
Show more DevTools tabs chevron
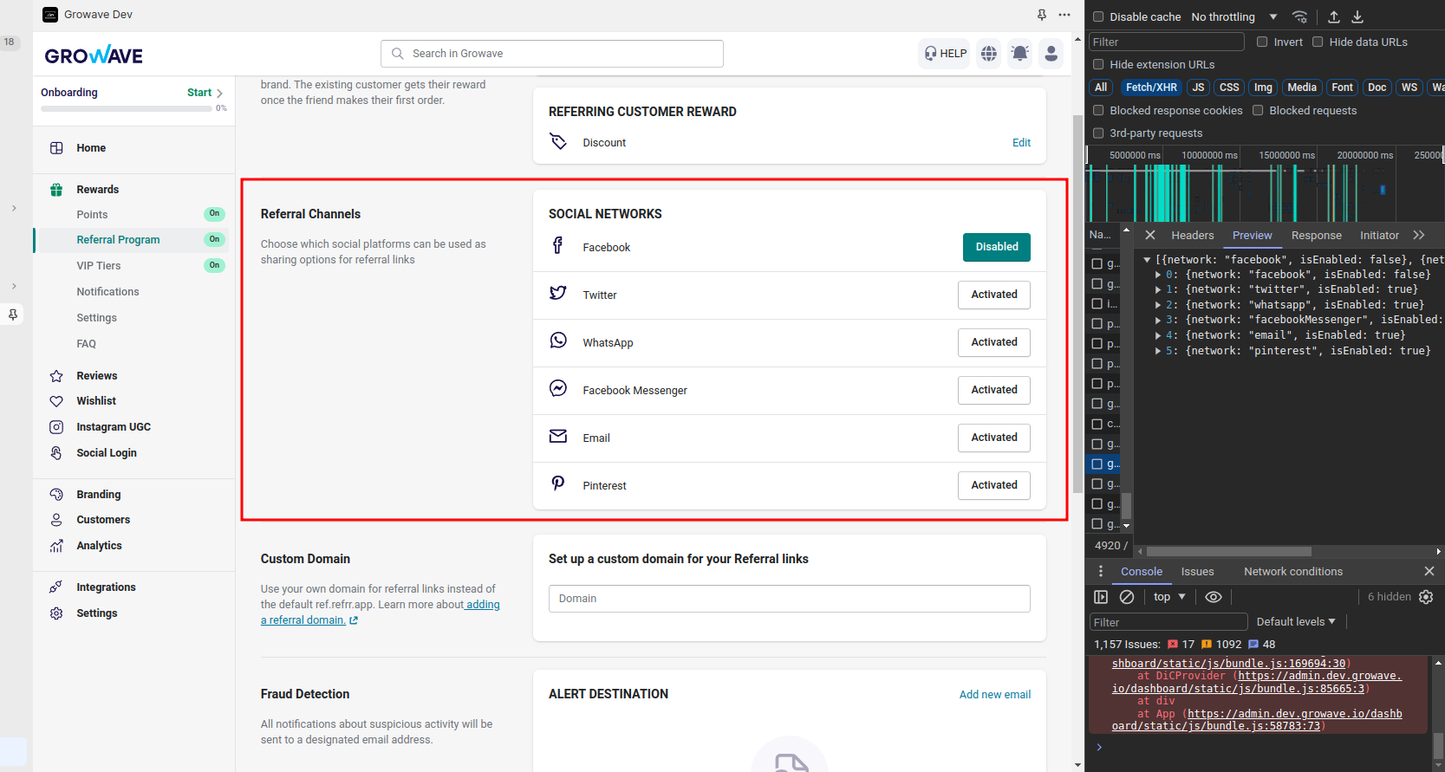pyautogui.click(x=1419, y=235)
